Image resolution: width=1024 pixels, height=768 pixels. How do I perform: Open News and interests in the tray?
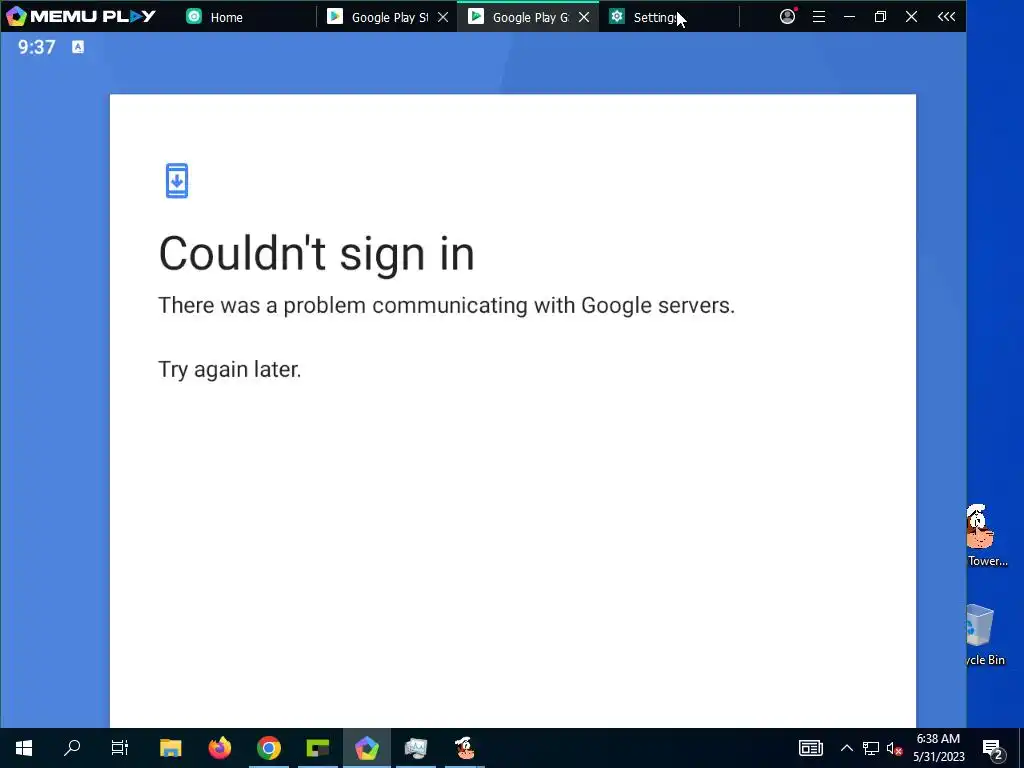tap(810, 748)
